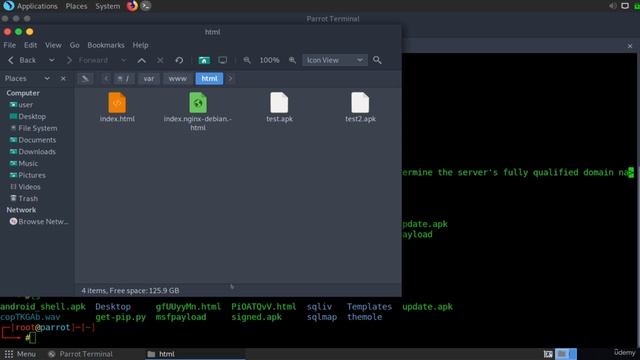Open Browse Network in the sidebar
Image resolution: width=640 pixels, height=360 pixels.
pyautogui.click(x=39, y=222)
